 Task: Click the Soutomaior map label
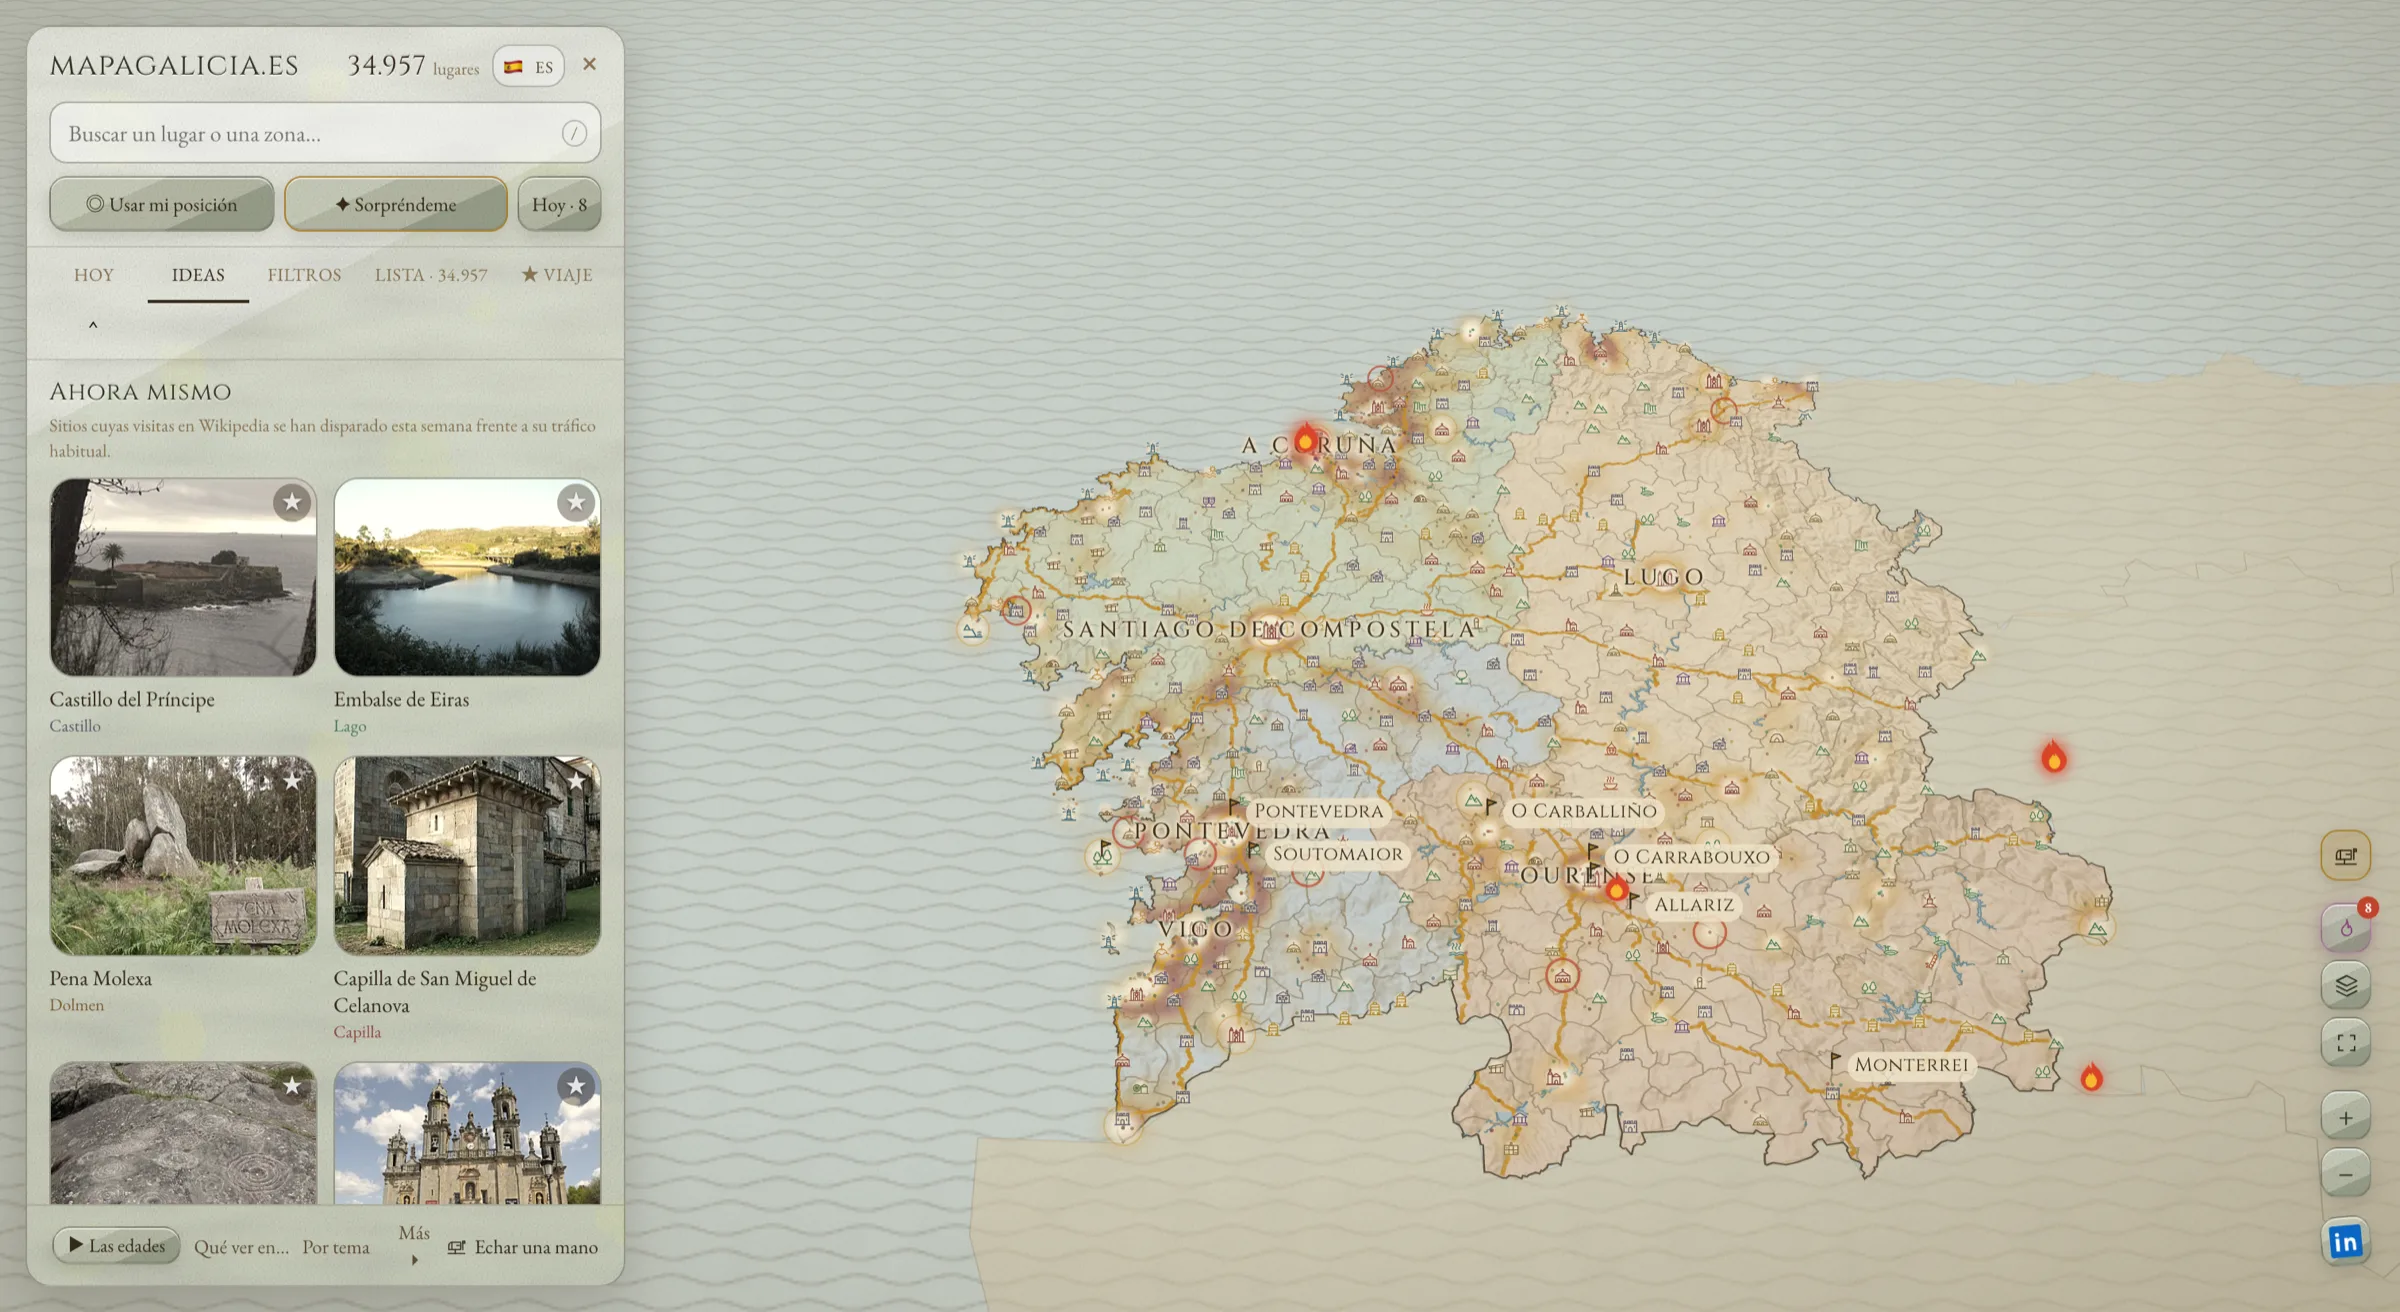click(1337, 854)
